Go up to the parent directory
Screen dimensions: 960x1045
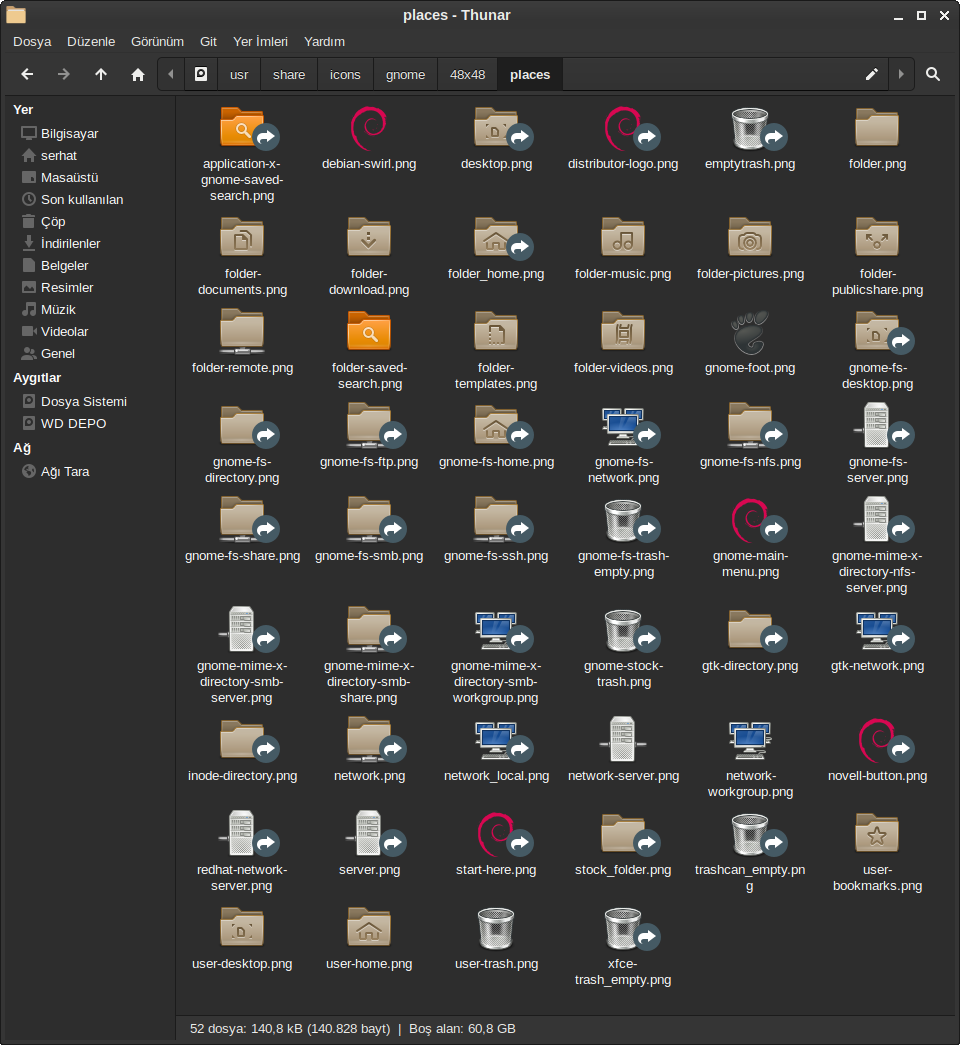(x=101, y=74)
